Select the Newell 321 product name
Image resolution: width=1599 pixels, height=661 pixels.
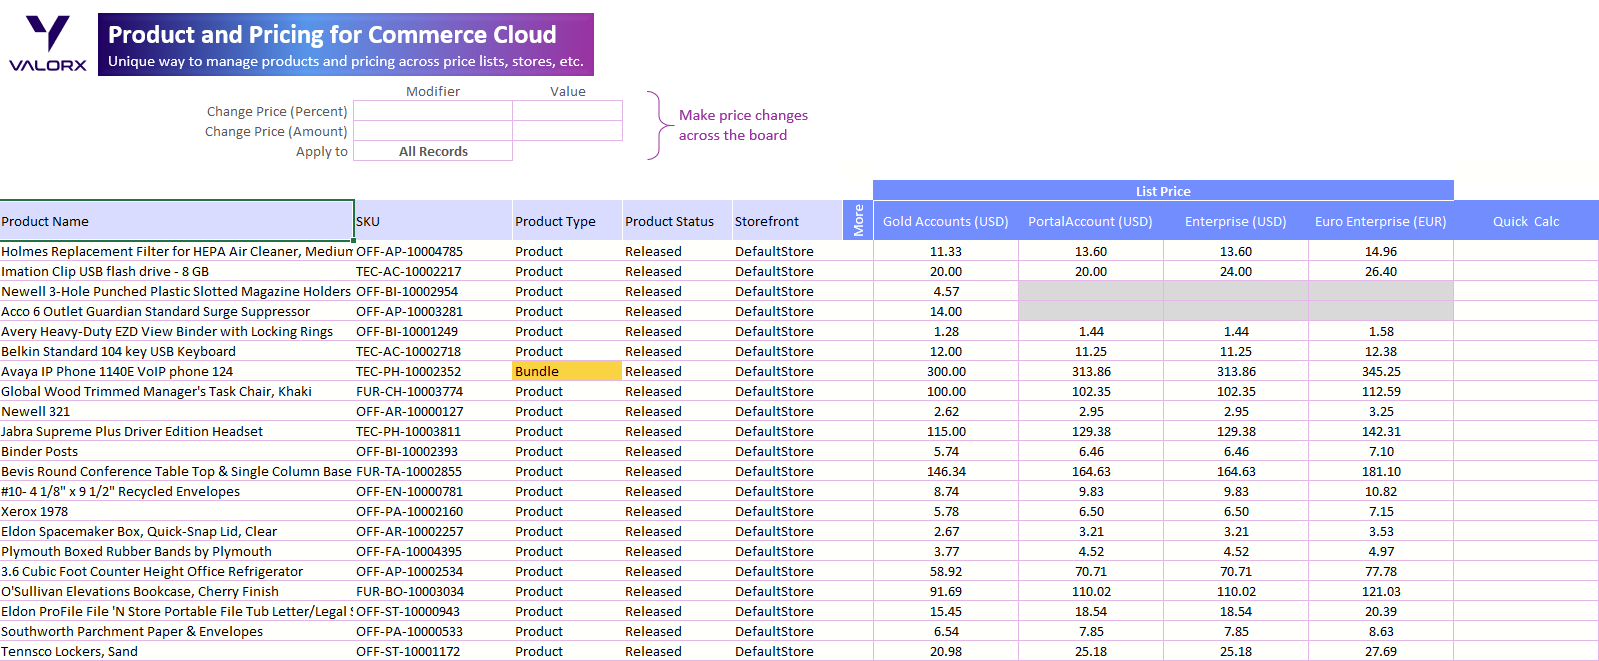(x=177, y=411)
